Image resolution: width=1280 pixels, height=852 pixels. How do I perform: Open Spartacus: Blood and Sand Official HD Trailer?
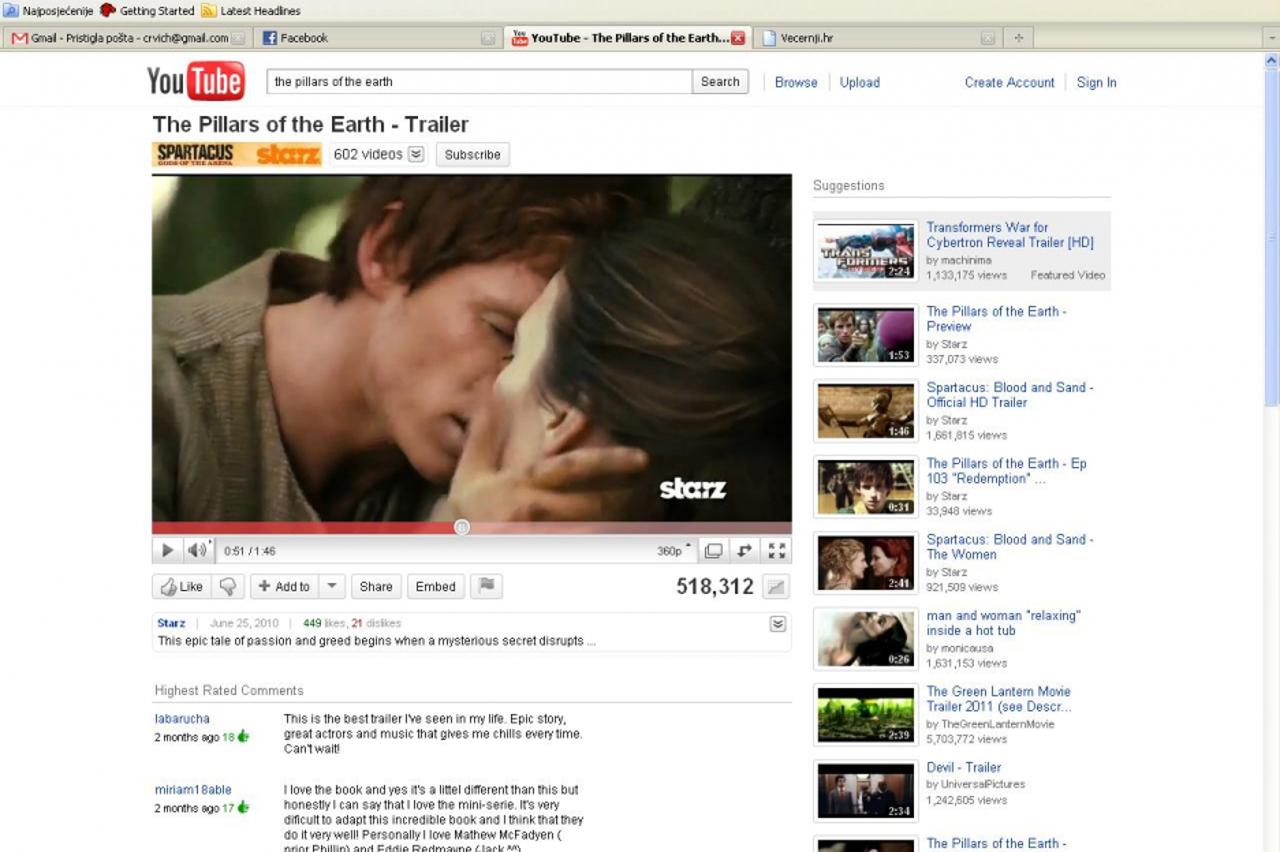click(x=1010, y=395)
